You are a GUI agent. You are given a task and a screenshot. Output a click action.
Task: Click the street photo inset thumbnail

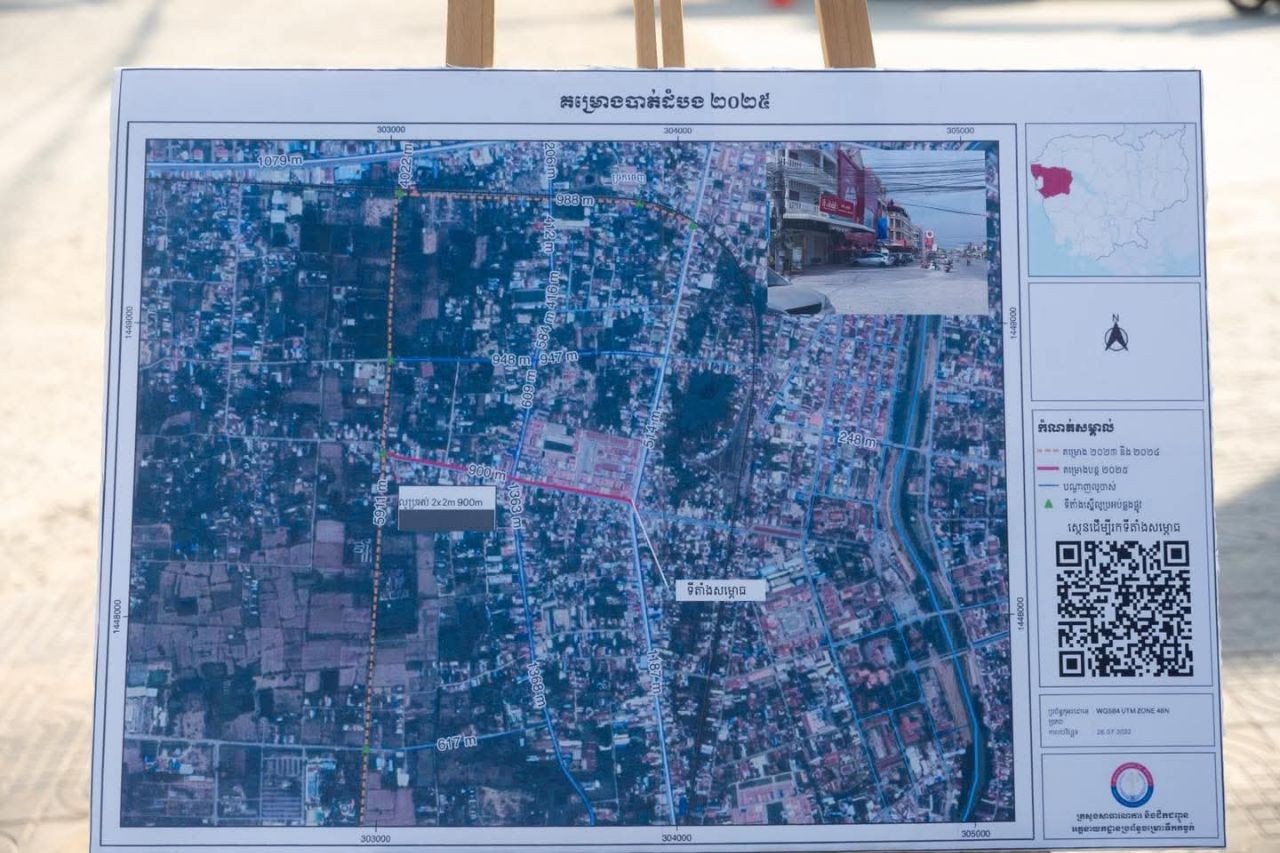click(x=878, y=230)
